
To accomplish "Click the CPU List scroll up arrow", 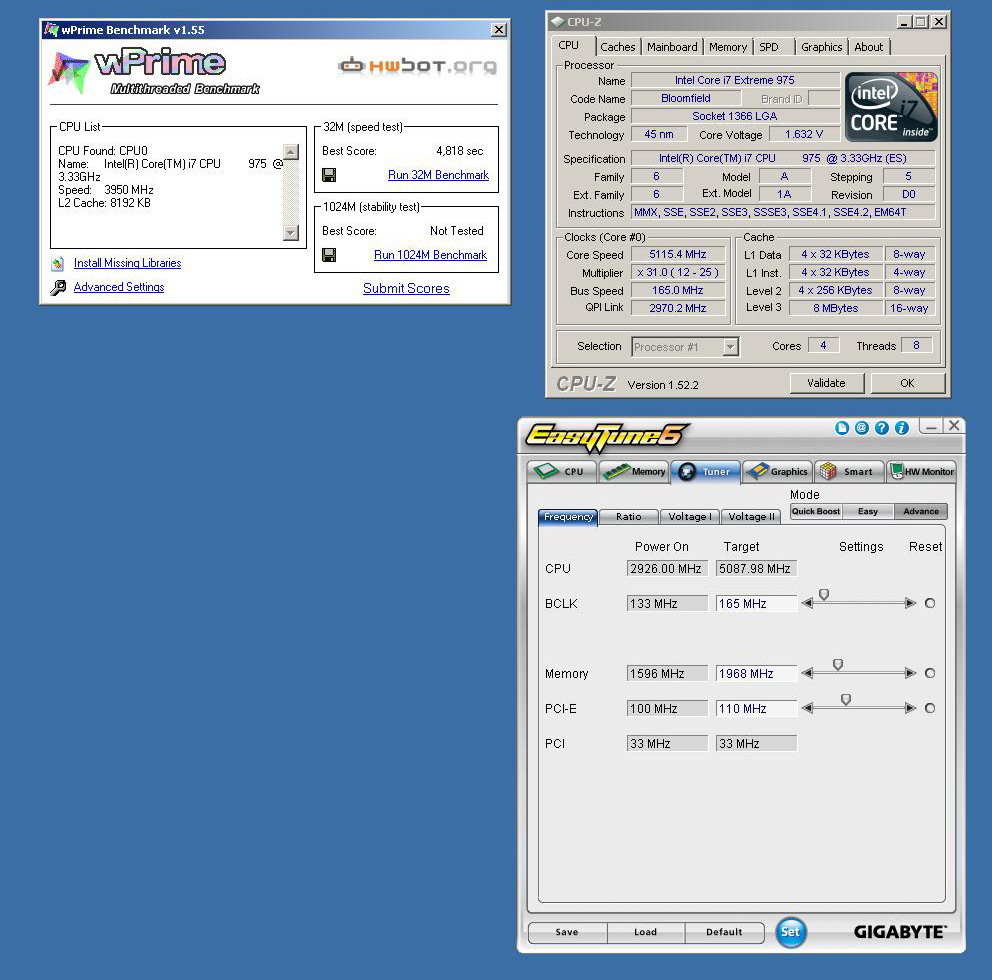I will click(x=291, y=152).
